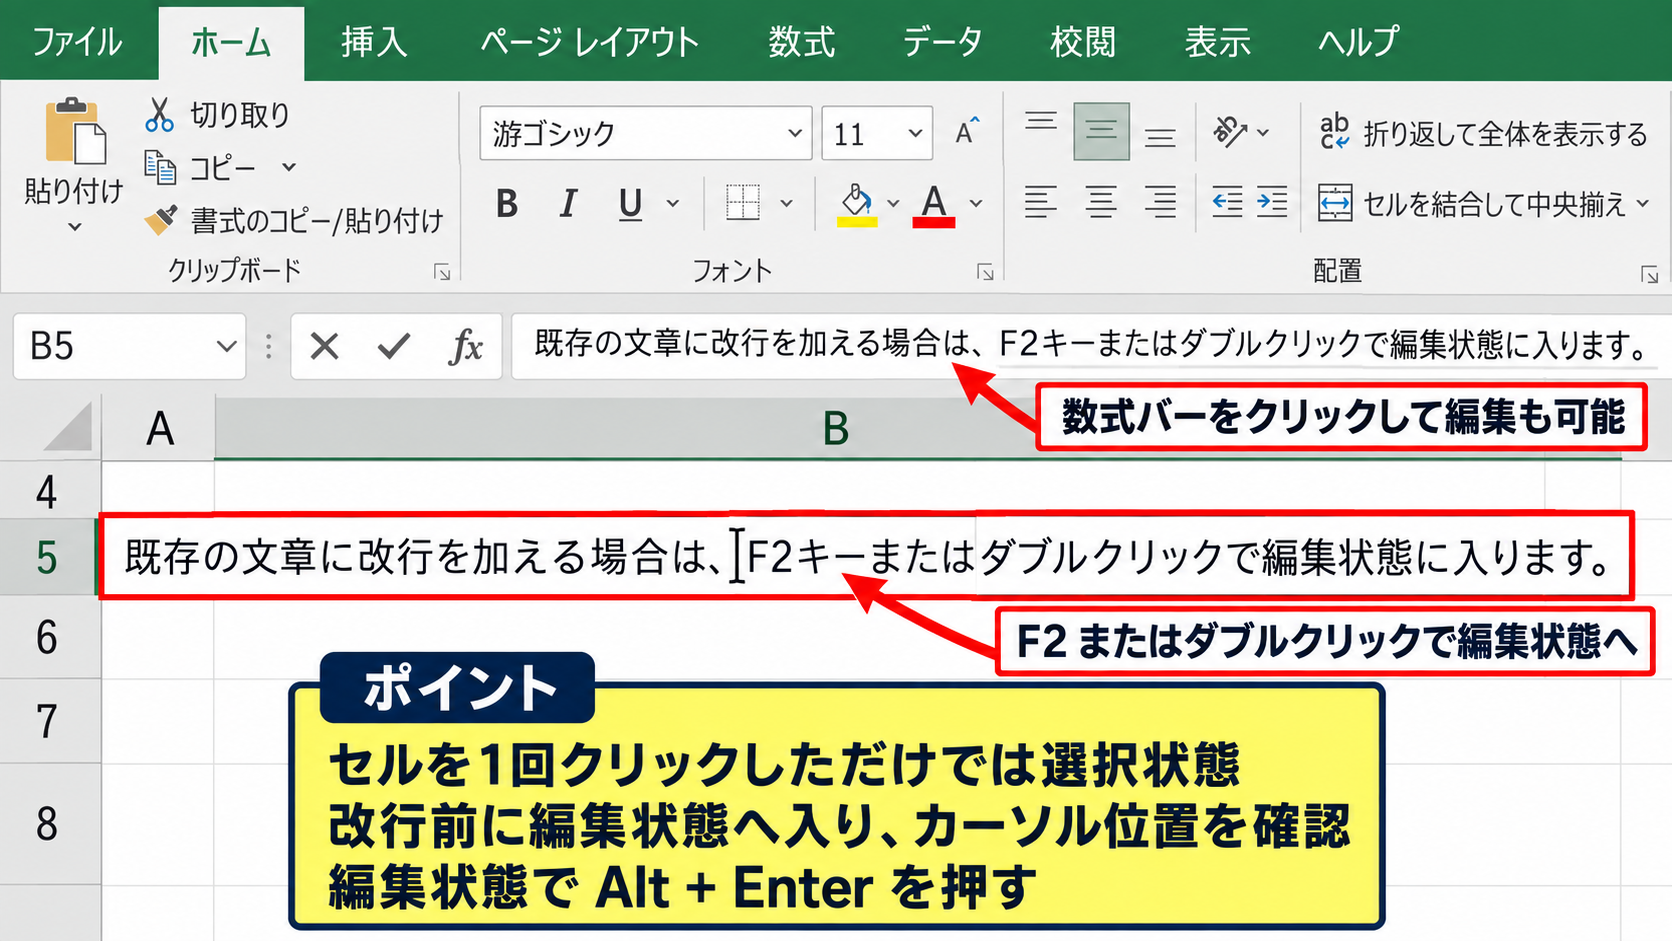Open copy options dropdown arrow

tap(289, 167)
